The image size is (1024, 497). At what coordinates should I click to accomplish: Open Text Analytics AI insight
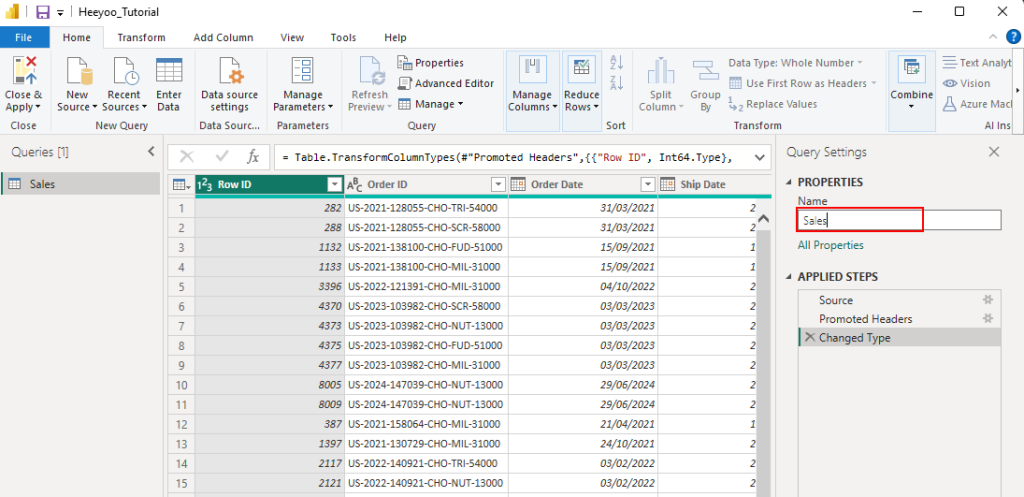[976, 63]
